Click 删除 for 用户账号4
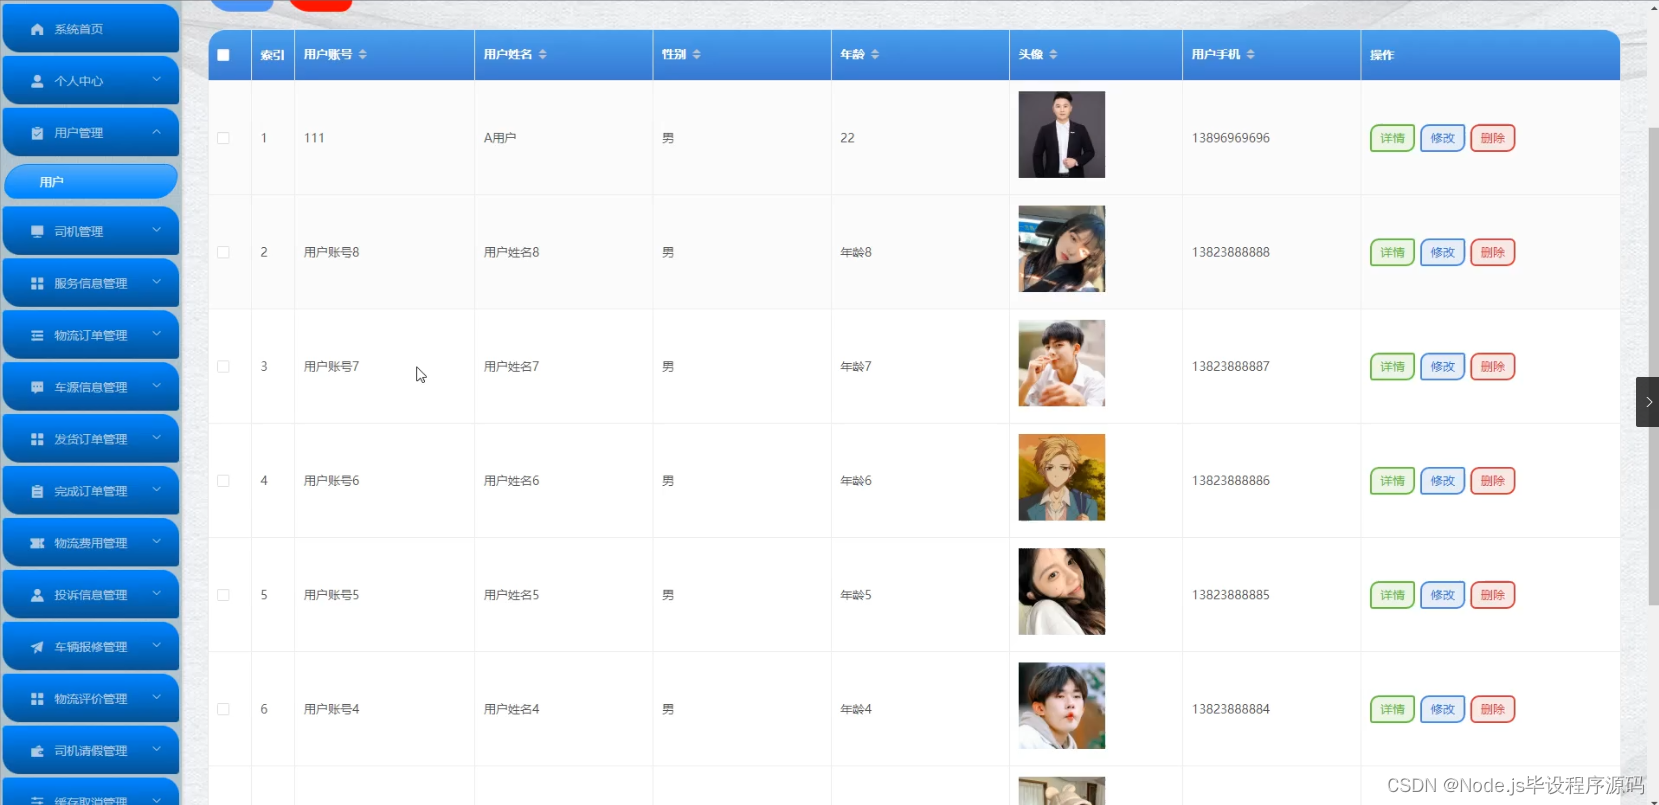This screenshot has height=805, width=1659. pyautogui.click(x=1492, y=709)
